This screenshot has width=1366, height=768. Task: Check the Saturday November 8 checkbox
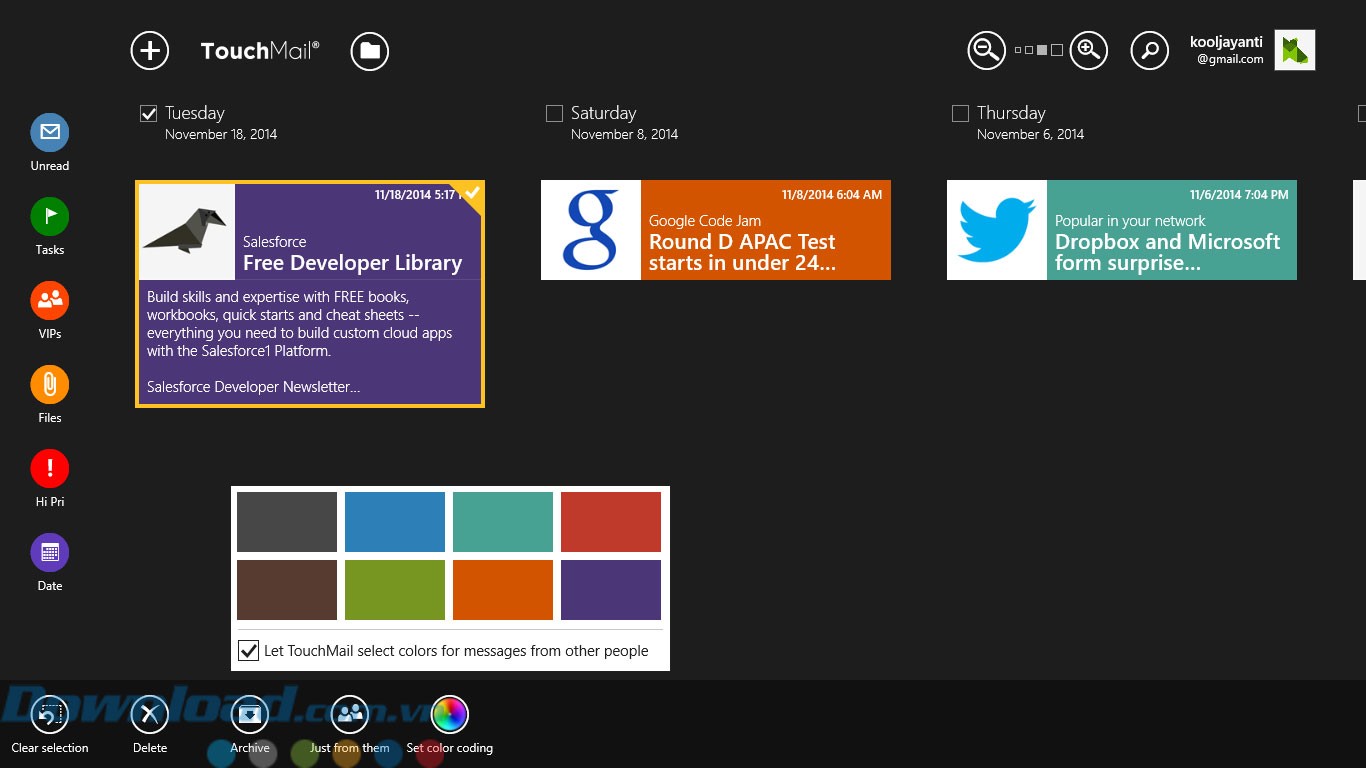555,114
